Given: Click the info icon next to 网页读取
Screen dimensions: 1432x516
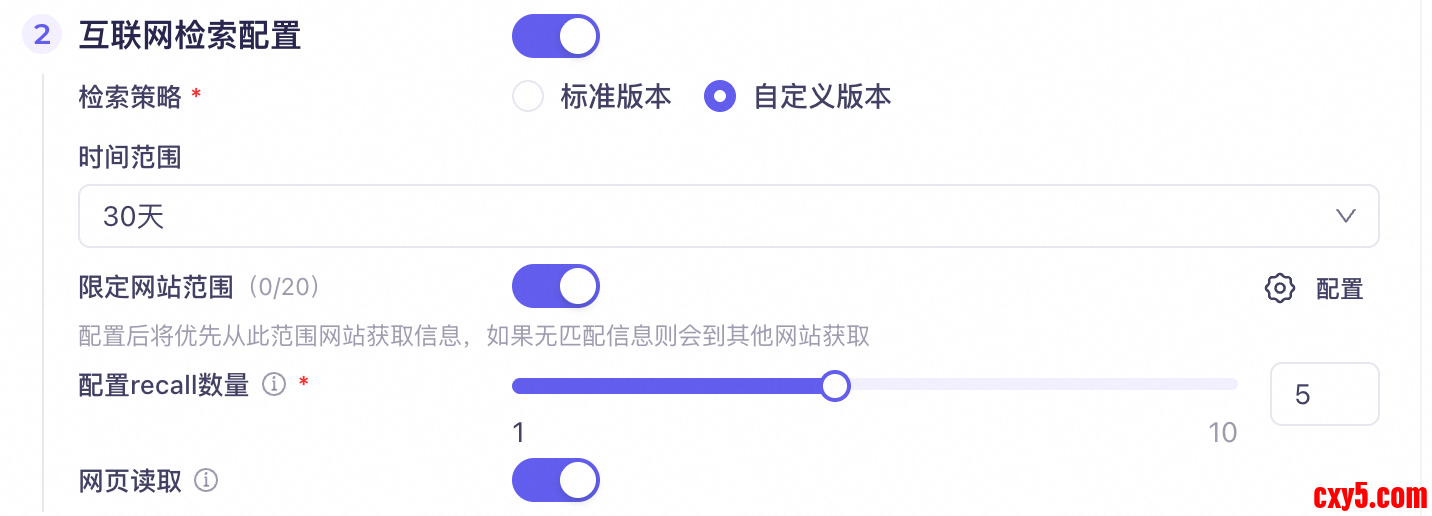Looking at the screenshot, I should click(206, 481).
